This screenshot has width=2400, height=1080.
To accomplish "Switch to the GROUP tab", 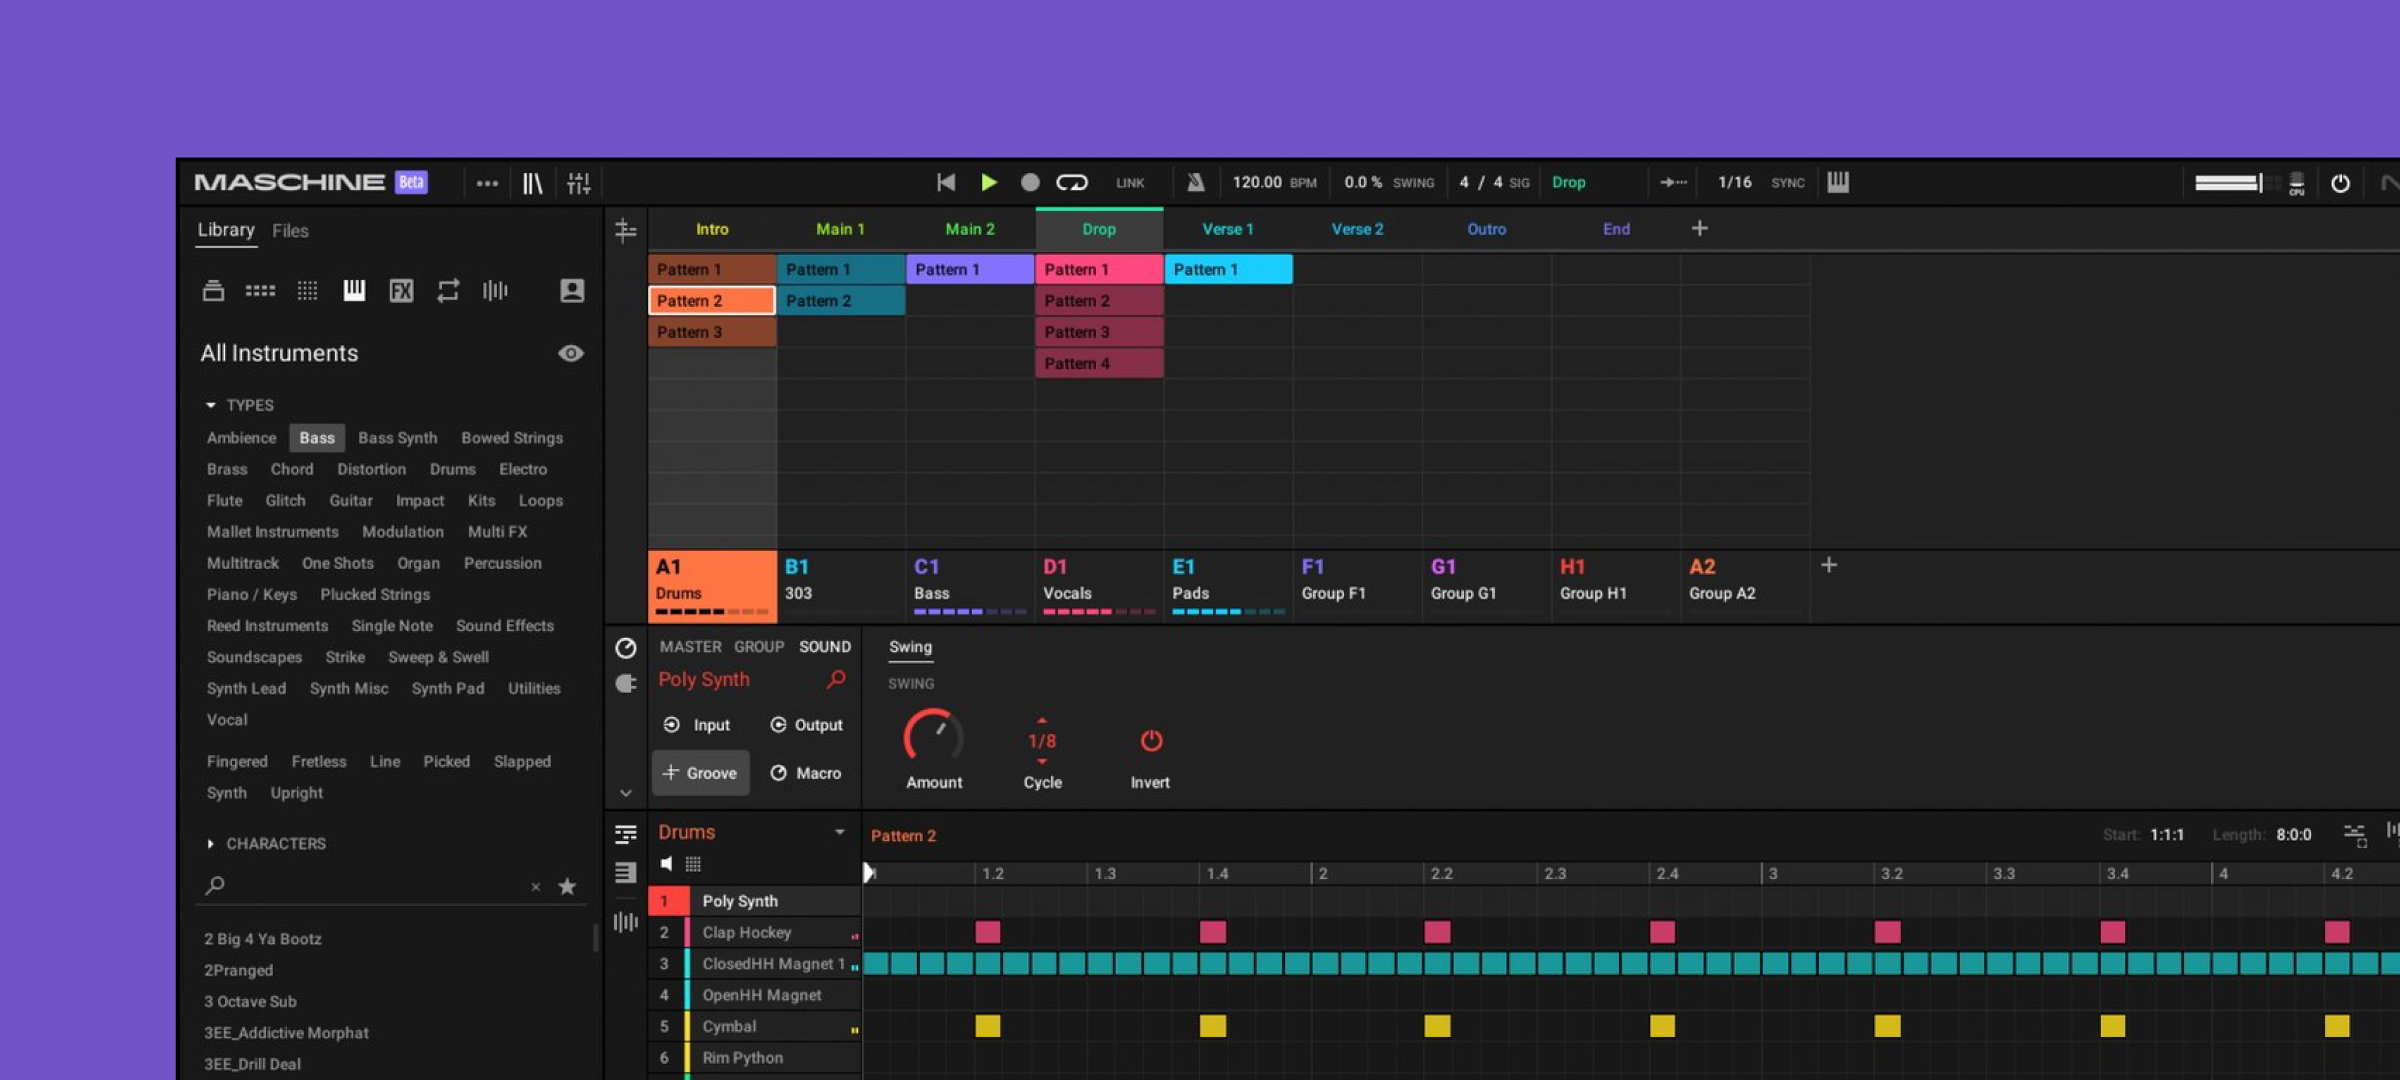I will tap(759, 647).
